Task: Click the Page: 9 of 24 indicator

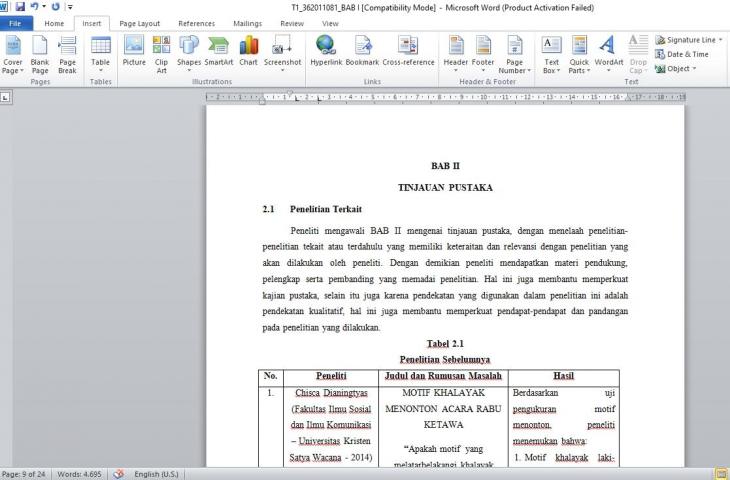Action: coord(24,474)
